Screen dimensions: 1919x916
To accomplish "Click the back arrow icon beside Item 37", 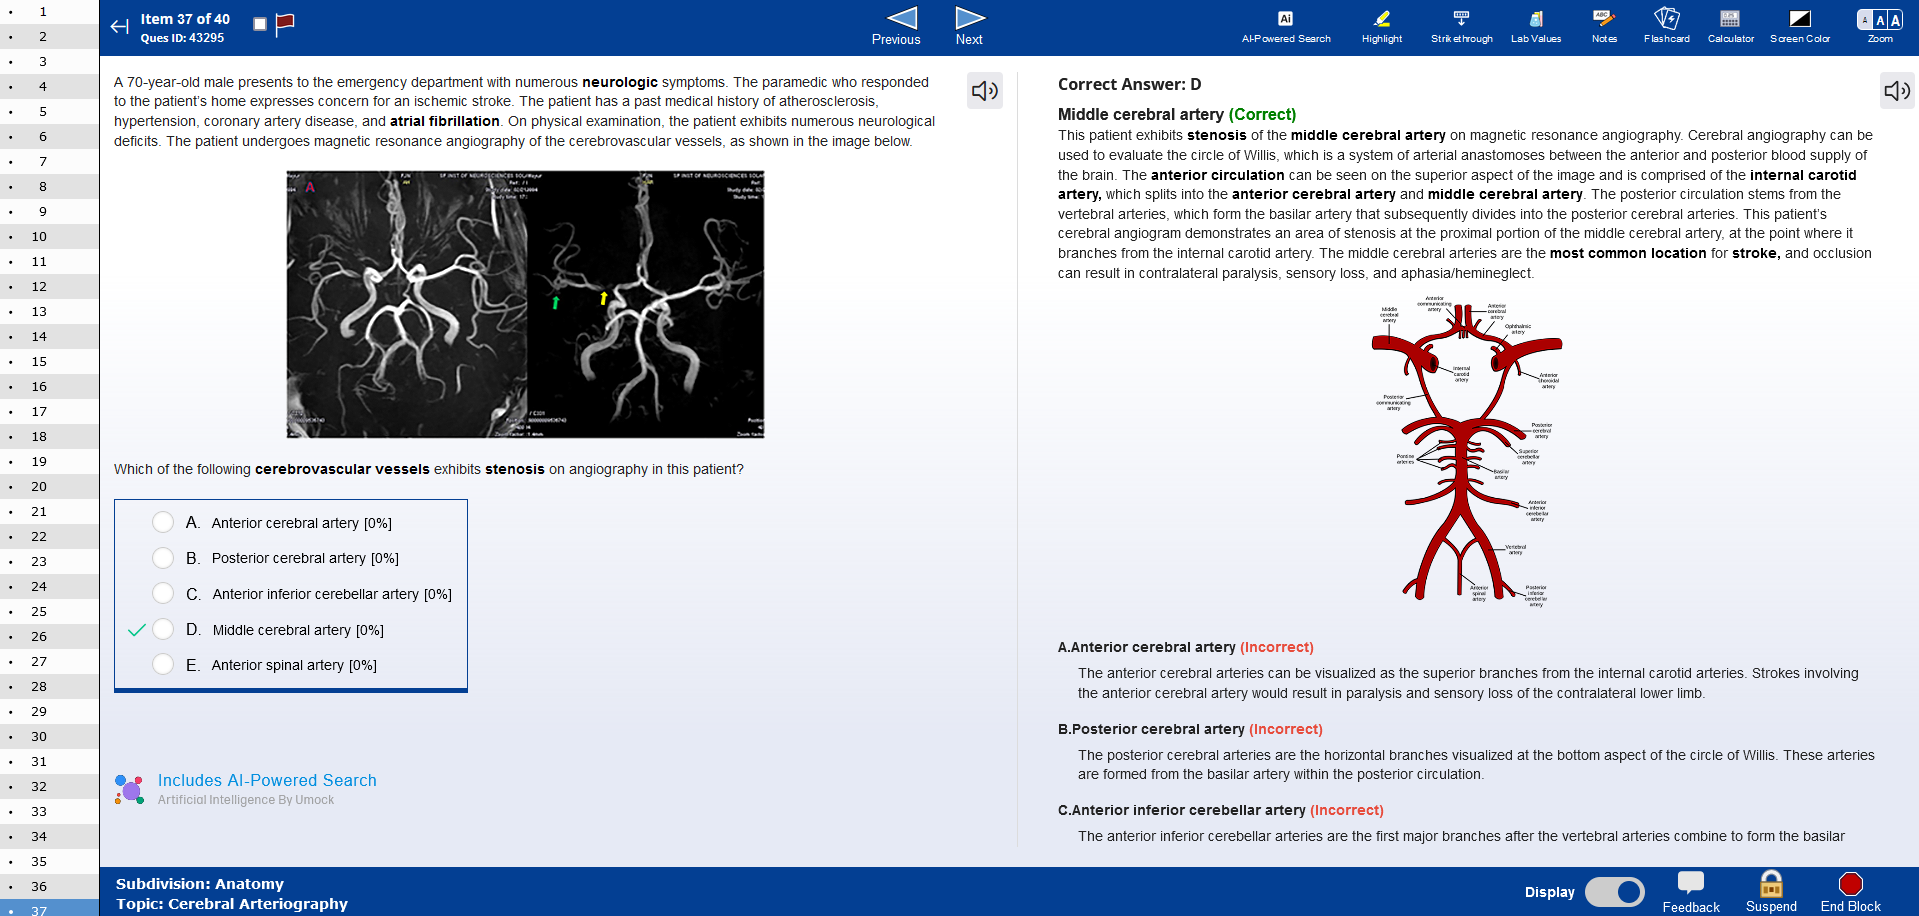I will [120, 27].
